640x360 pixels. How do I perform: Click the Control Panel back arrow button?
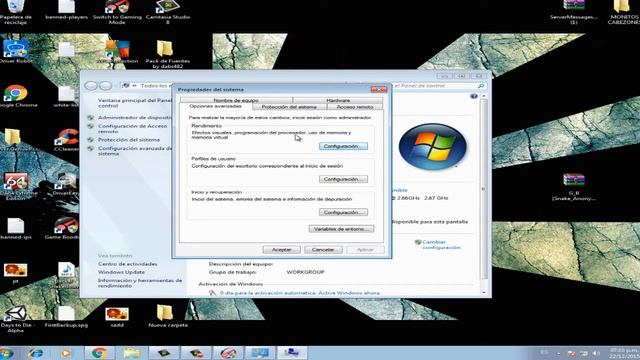point(91,86)
